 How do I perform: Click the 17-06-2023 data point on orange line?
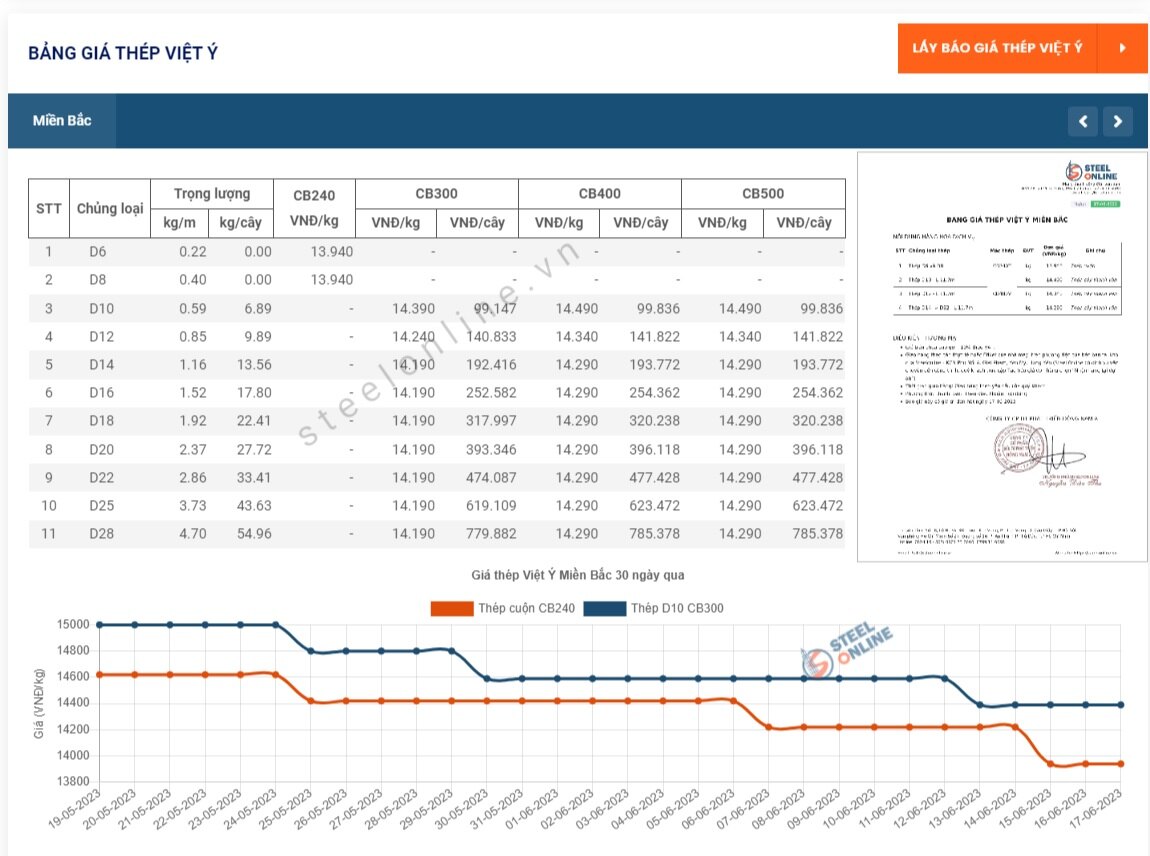point(1121,764)
